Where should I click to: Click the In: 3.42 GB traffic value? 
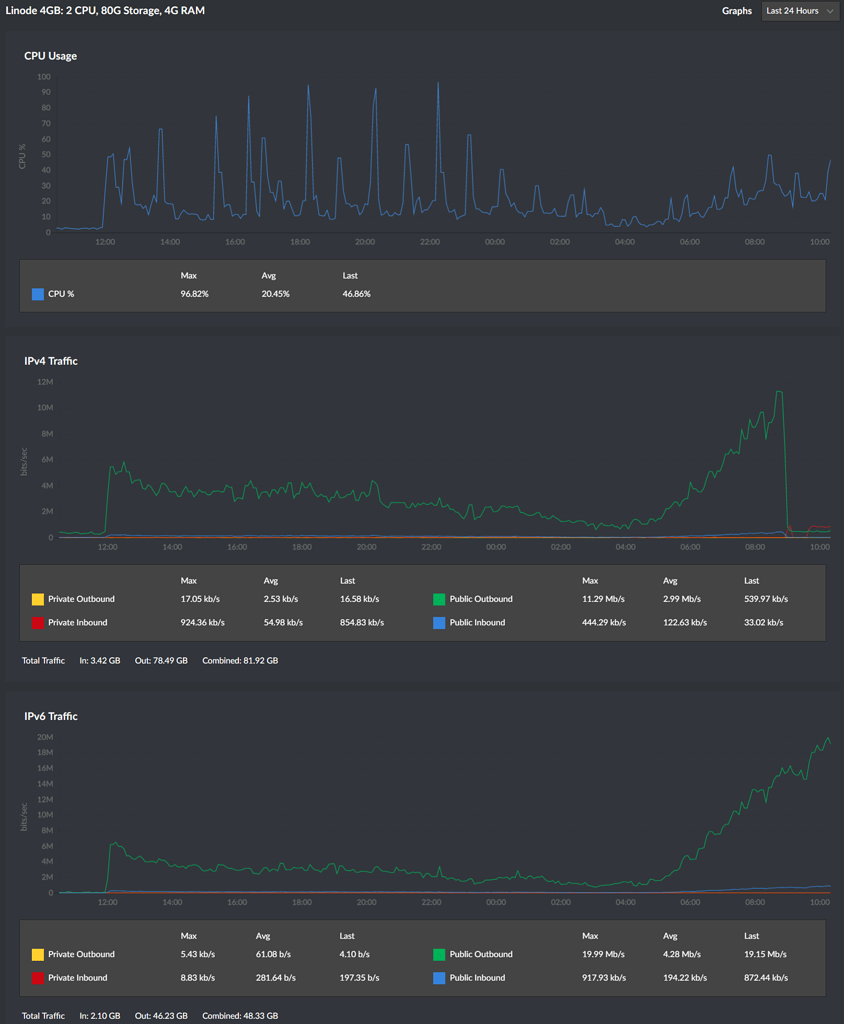coord(101,660)
